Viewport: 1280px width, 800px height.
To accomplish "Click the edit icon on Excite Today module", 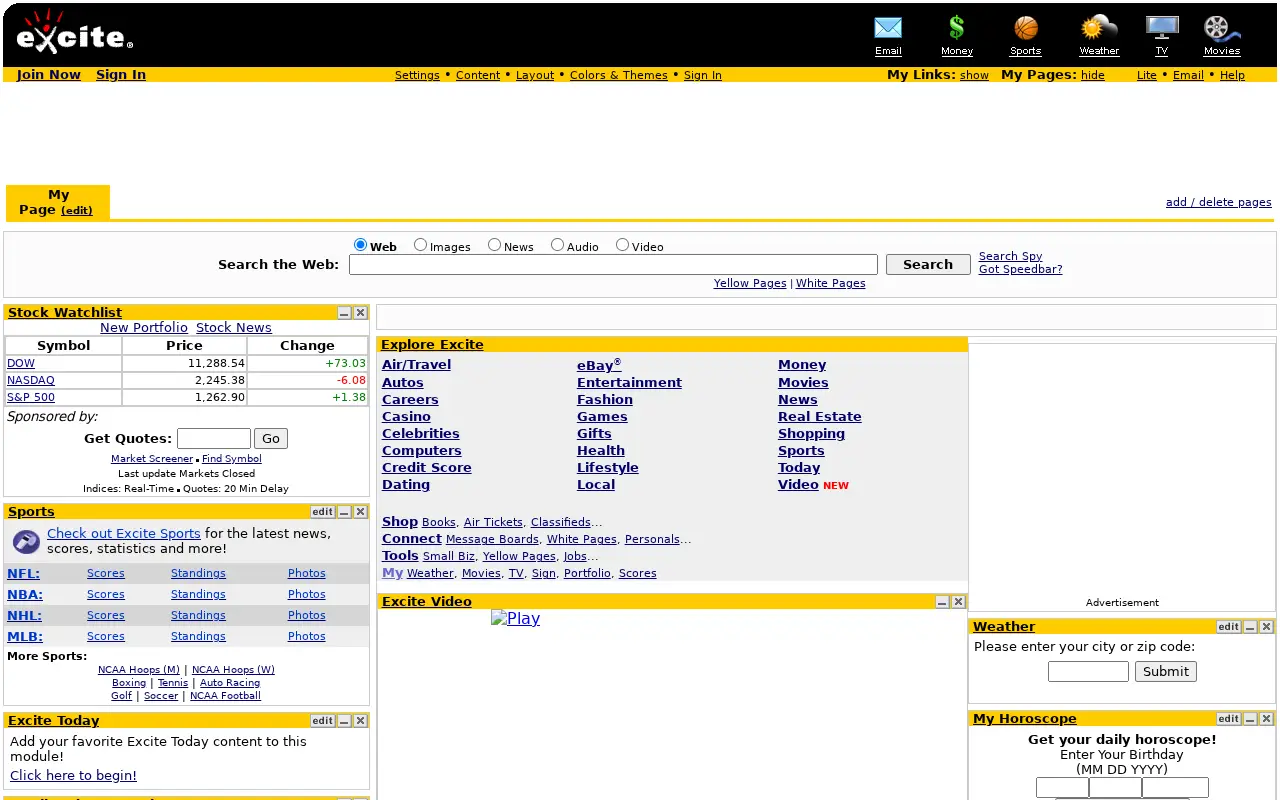I will point(323,721).
